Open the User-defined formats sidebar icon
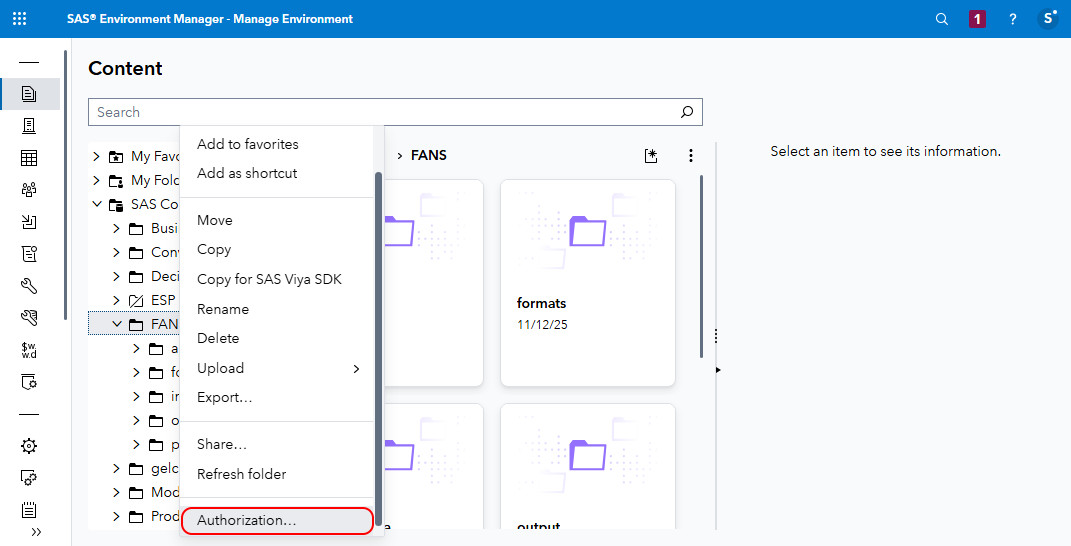Viewport: 1071px width, 546px height. click(29, 350)
